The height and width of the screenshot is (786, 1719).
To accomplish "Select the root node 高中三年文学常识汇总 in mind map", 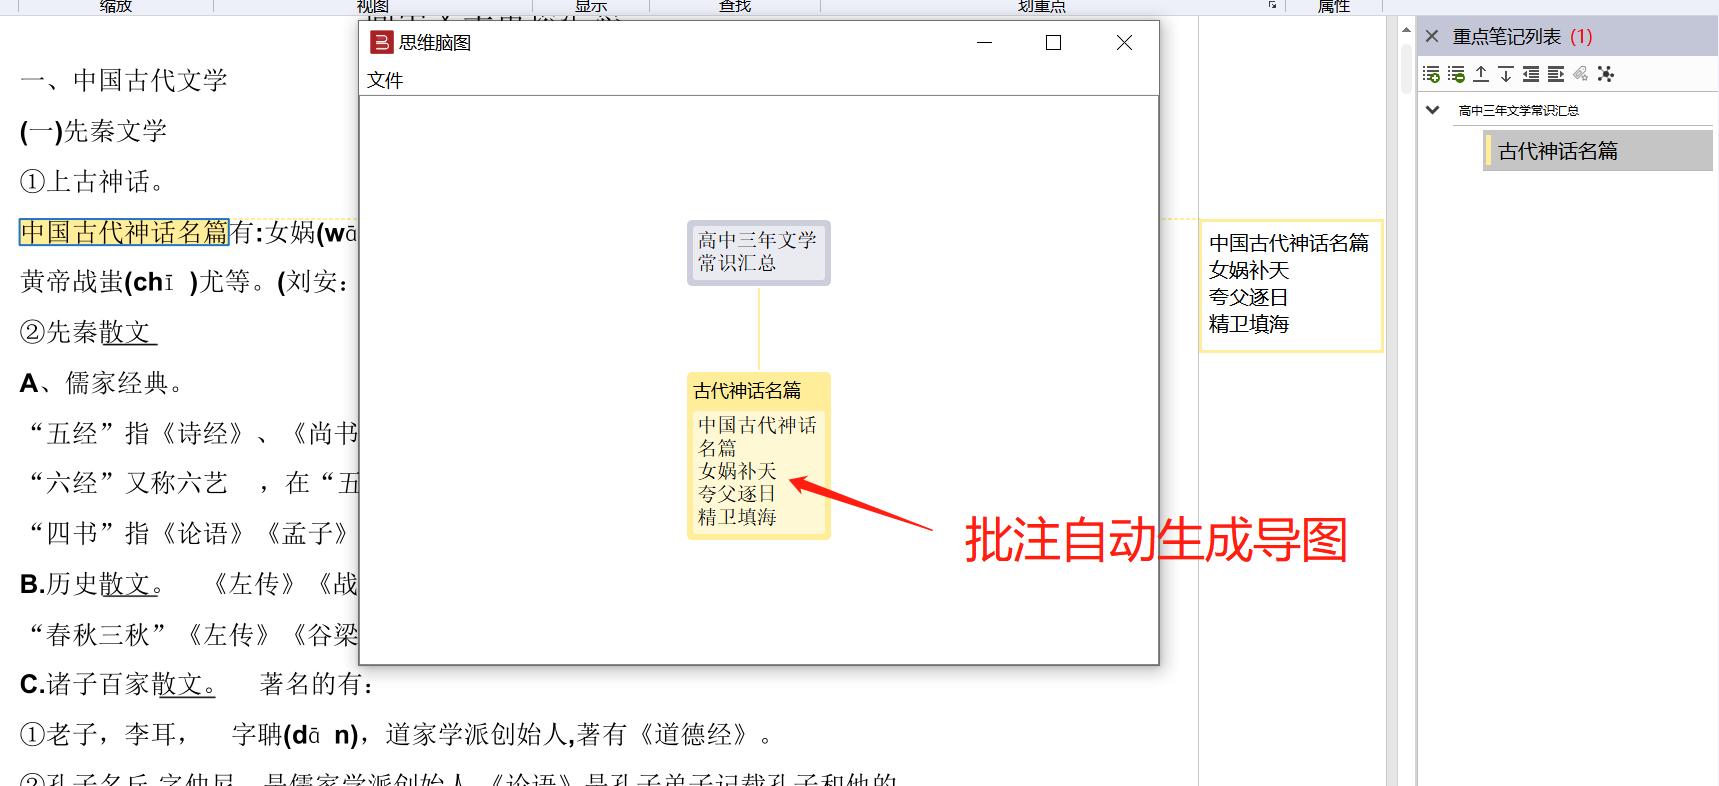I will click(x=758, y=252).
